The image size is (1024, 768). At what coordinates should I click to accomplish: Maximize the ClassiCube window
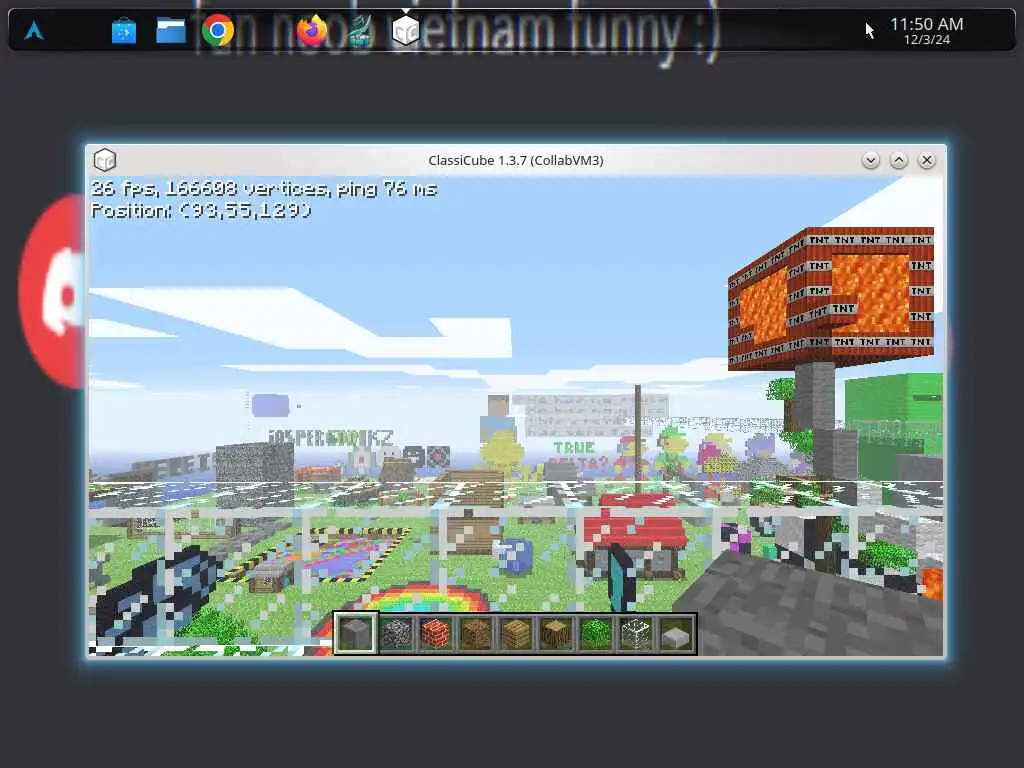click(x=899, y=160)
